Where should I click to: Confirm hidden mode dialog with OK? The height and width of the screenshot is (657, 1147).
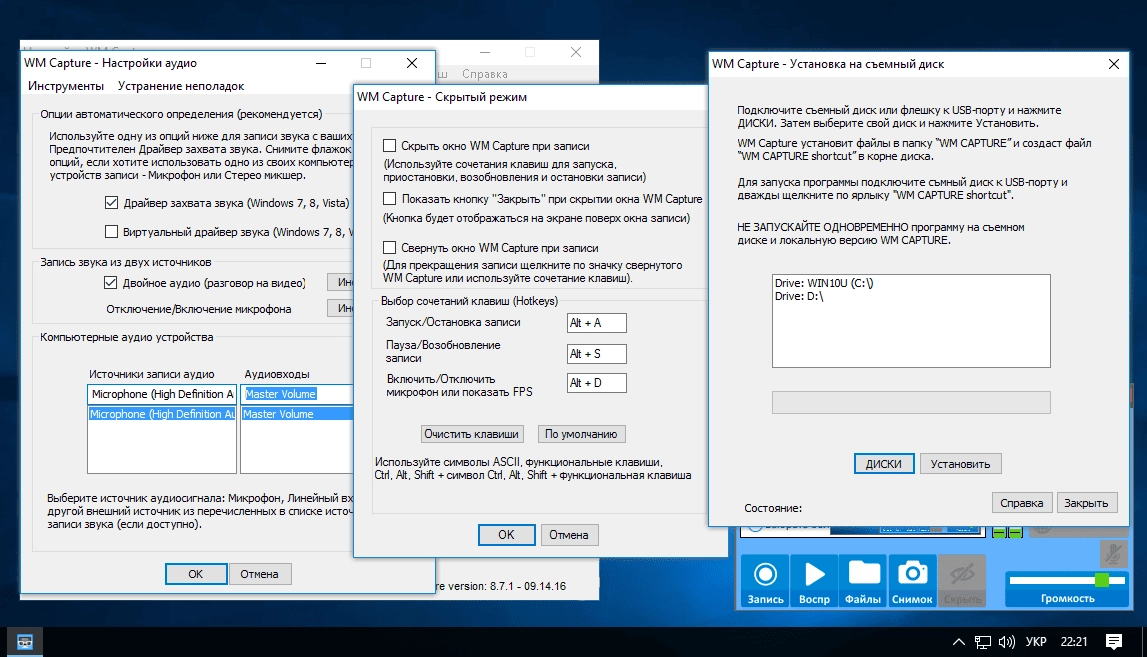[x=506, y=535]
